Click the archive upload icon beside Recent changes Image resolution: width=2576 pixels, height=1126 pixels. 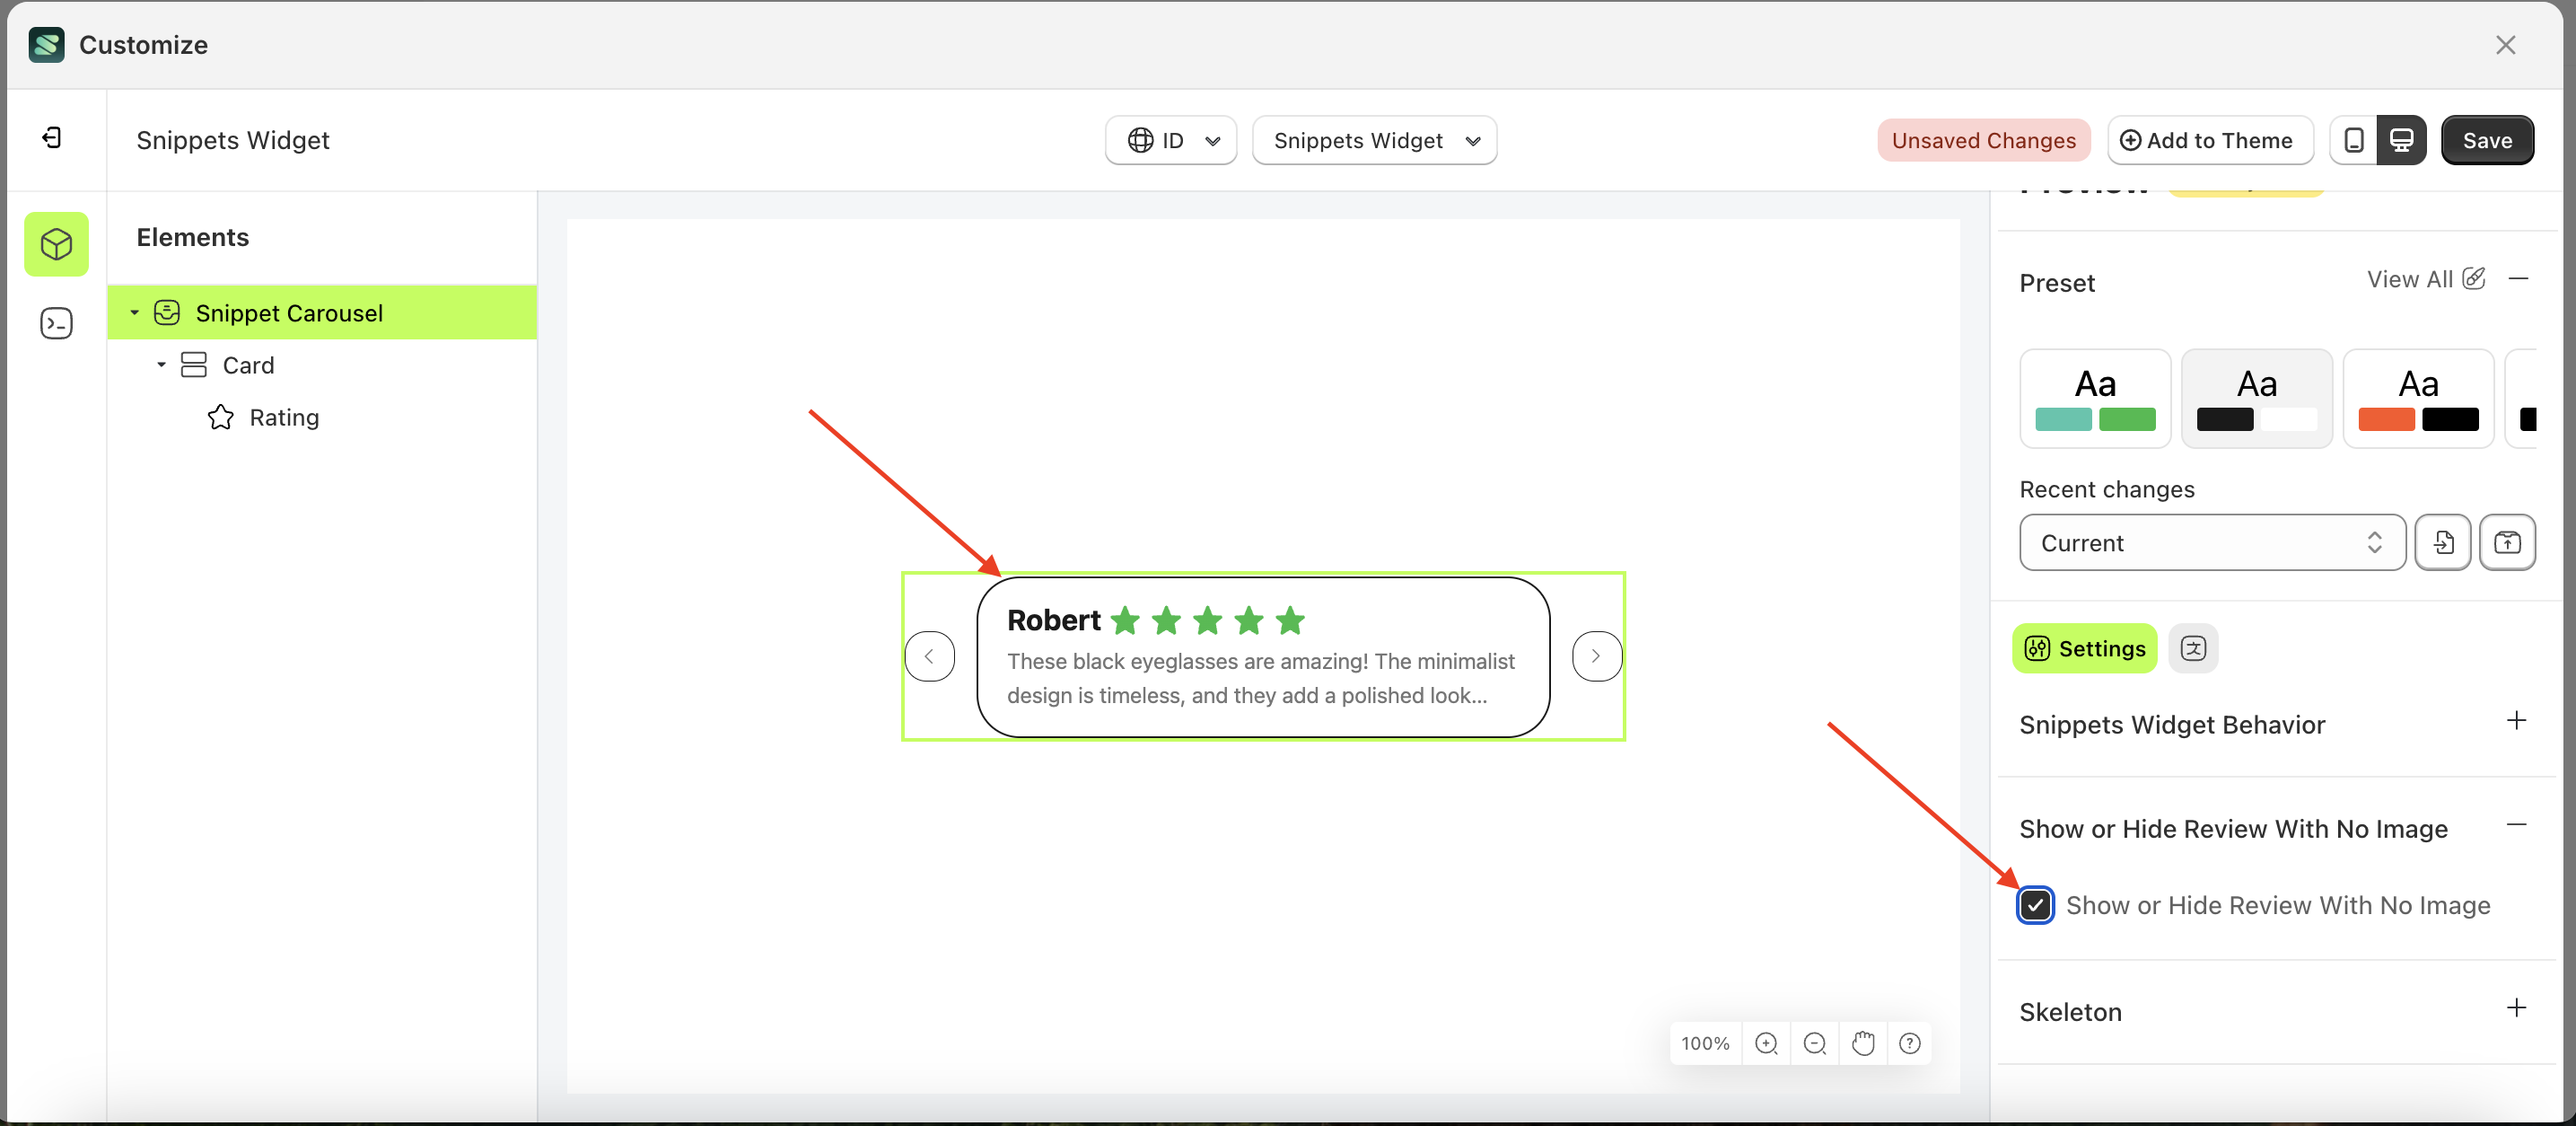coord(2508,542)
